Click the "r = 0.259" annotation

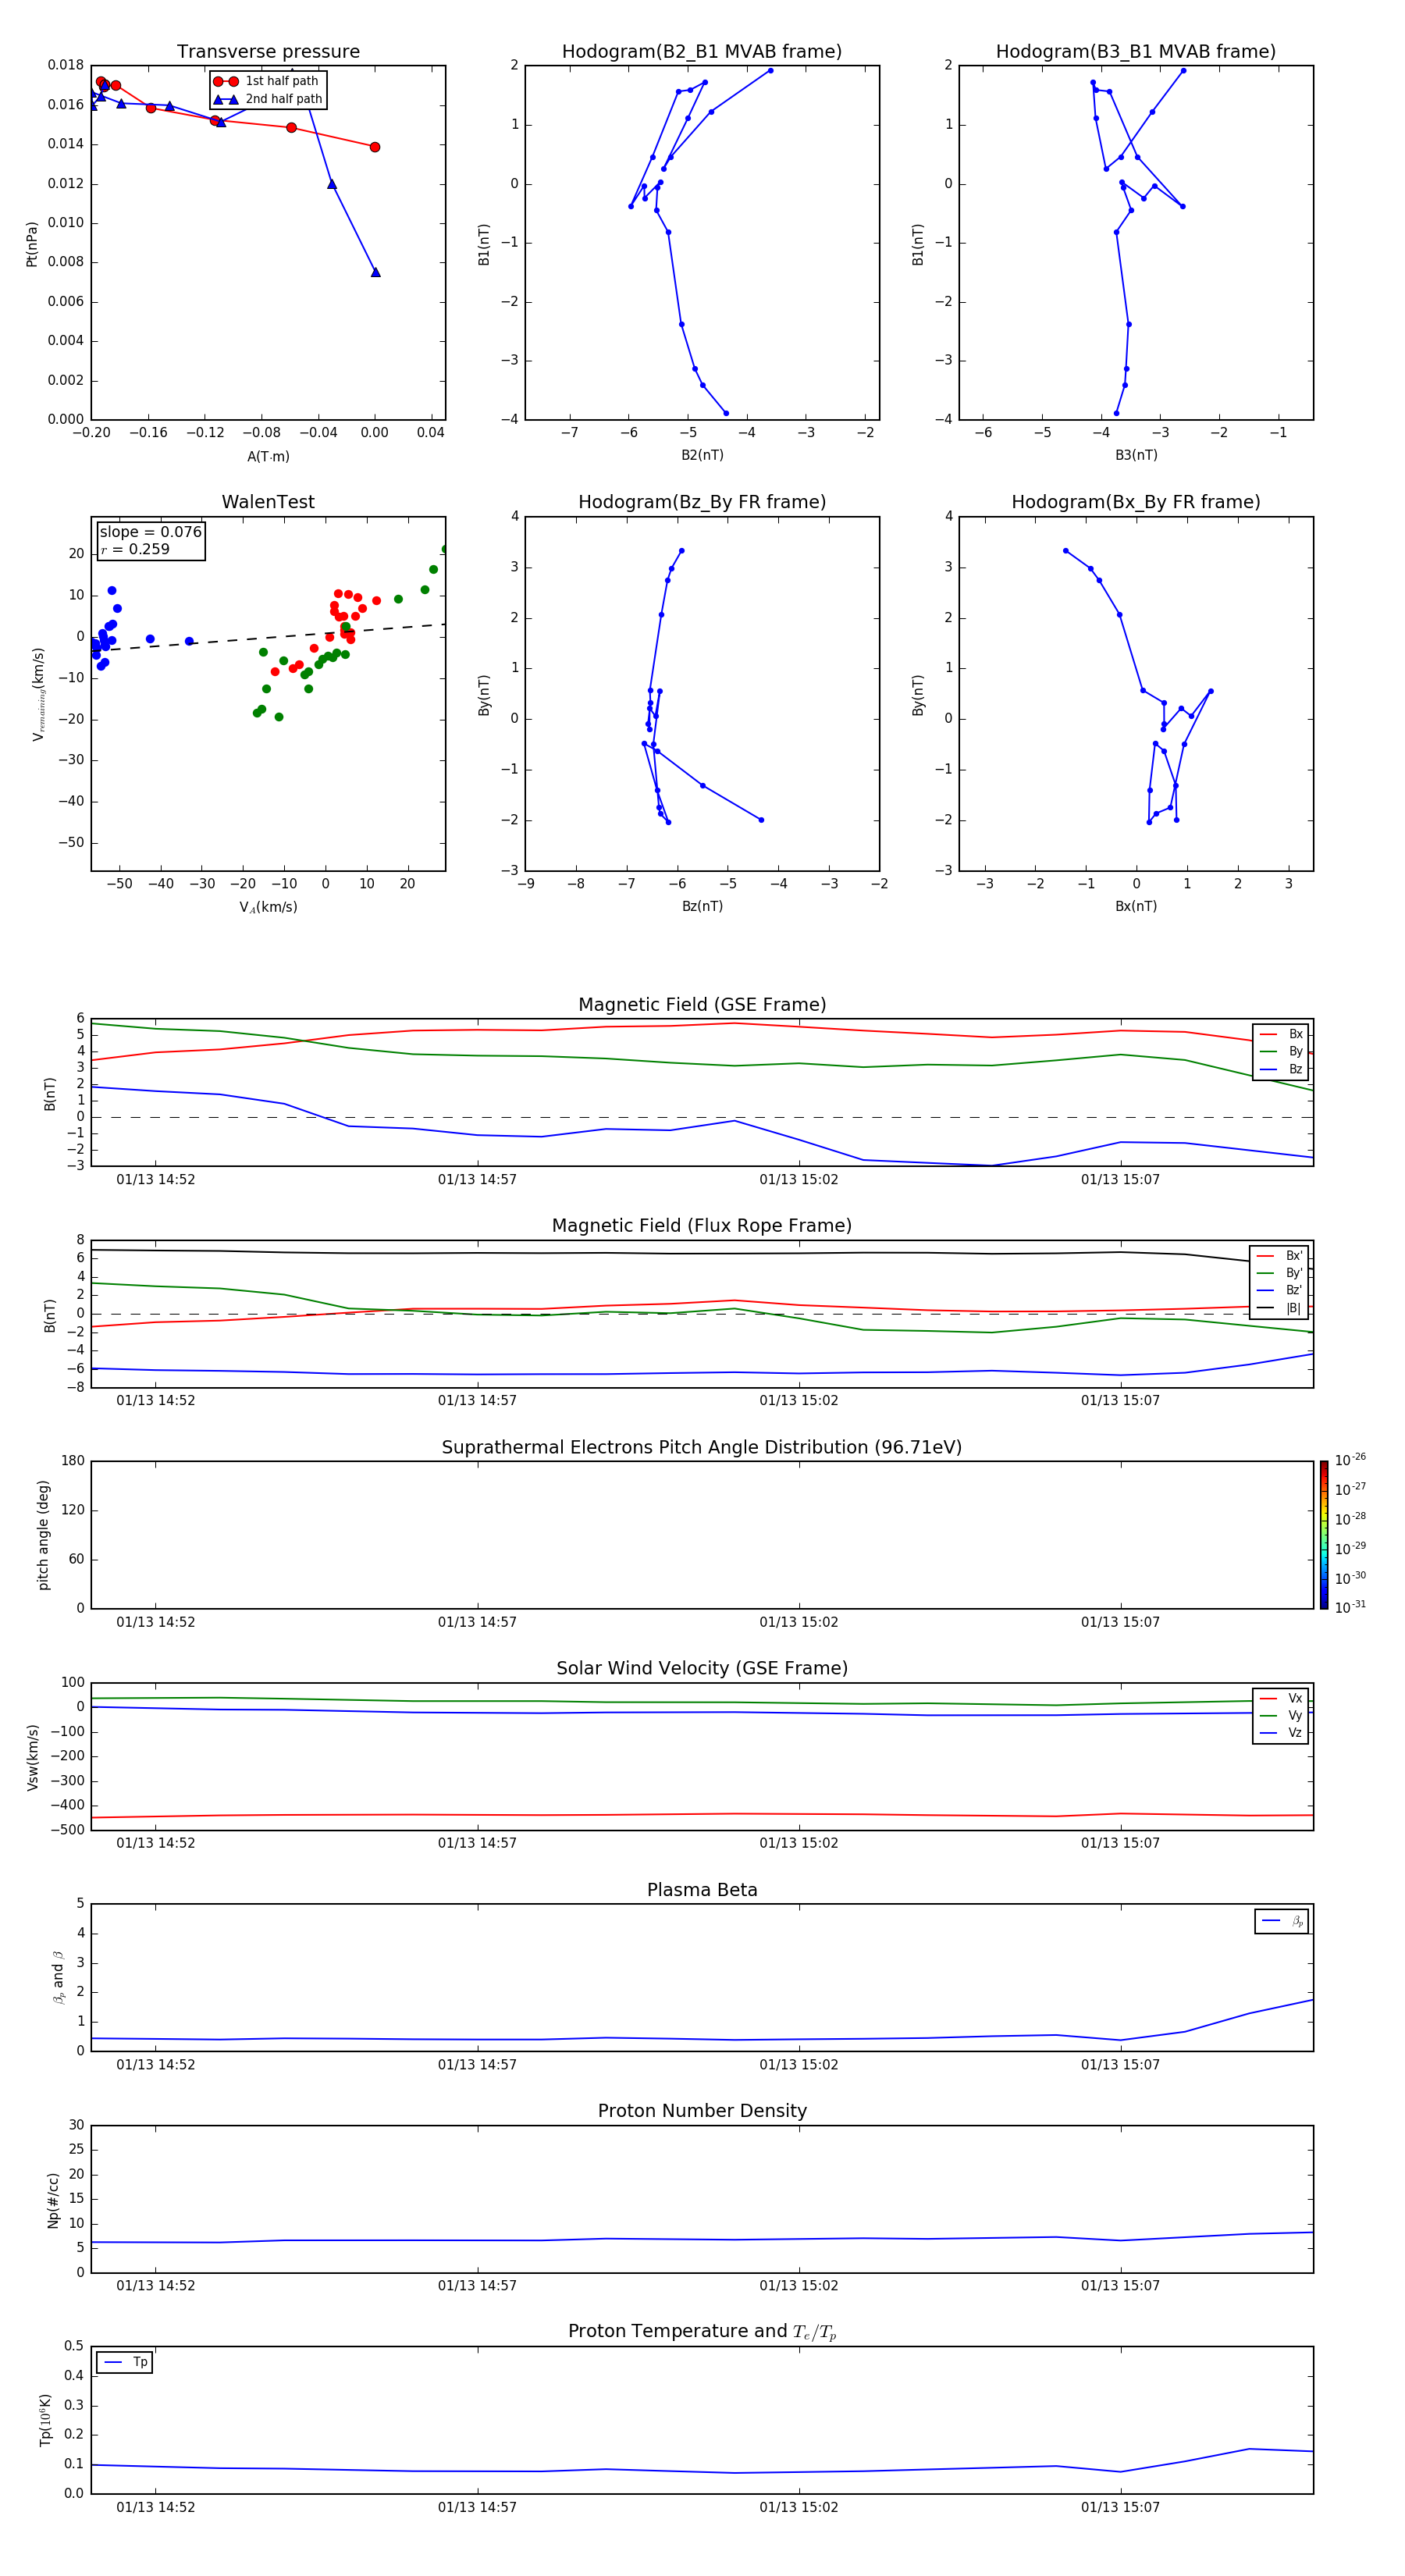pos(135,550)
